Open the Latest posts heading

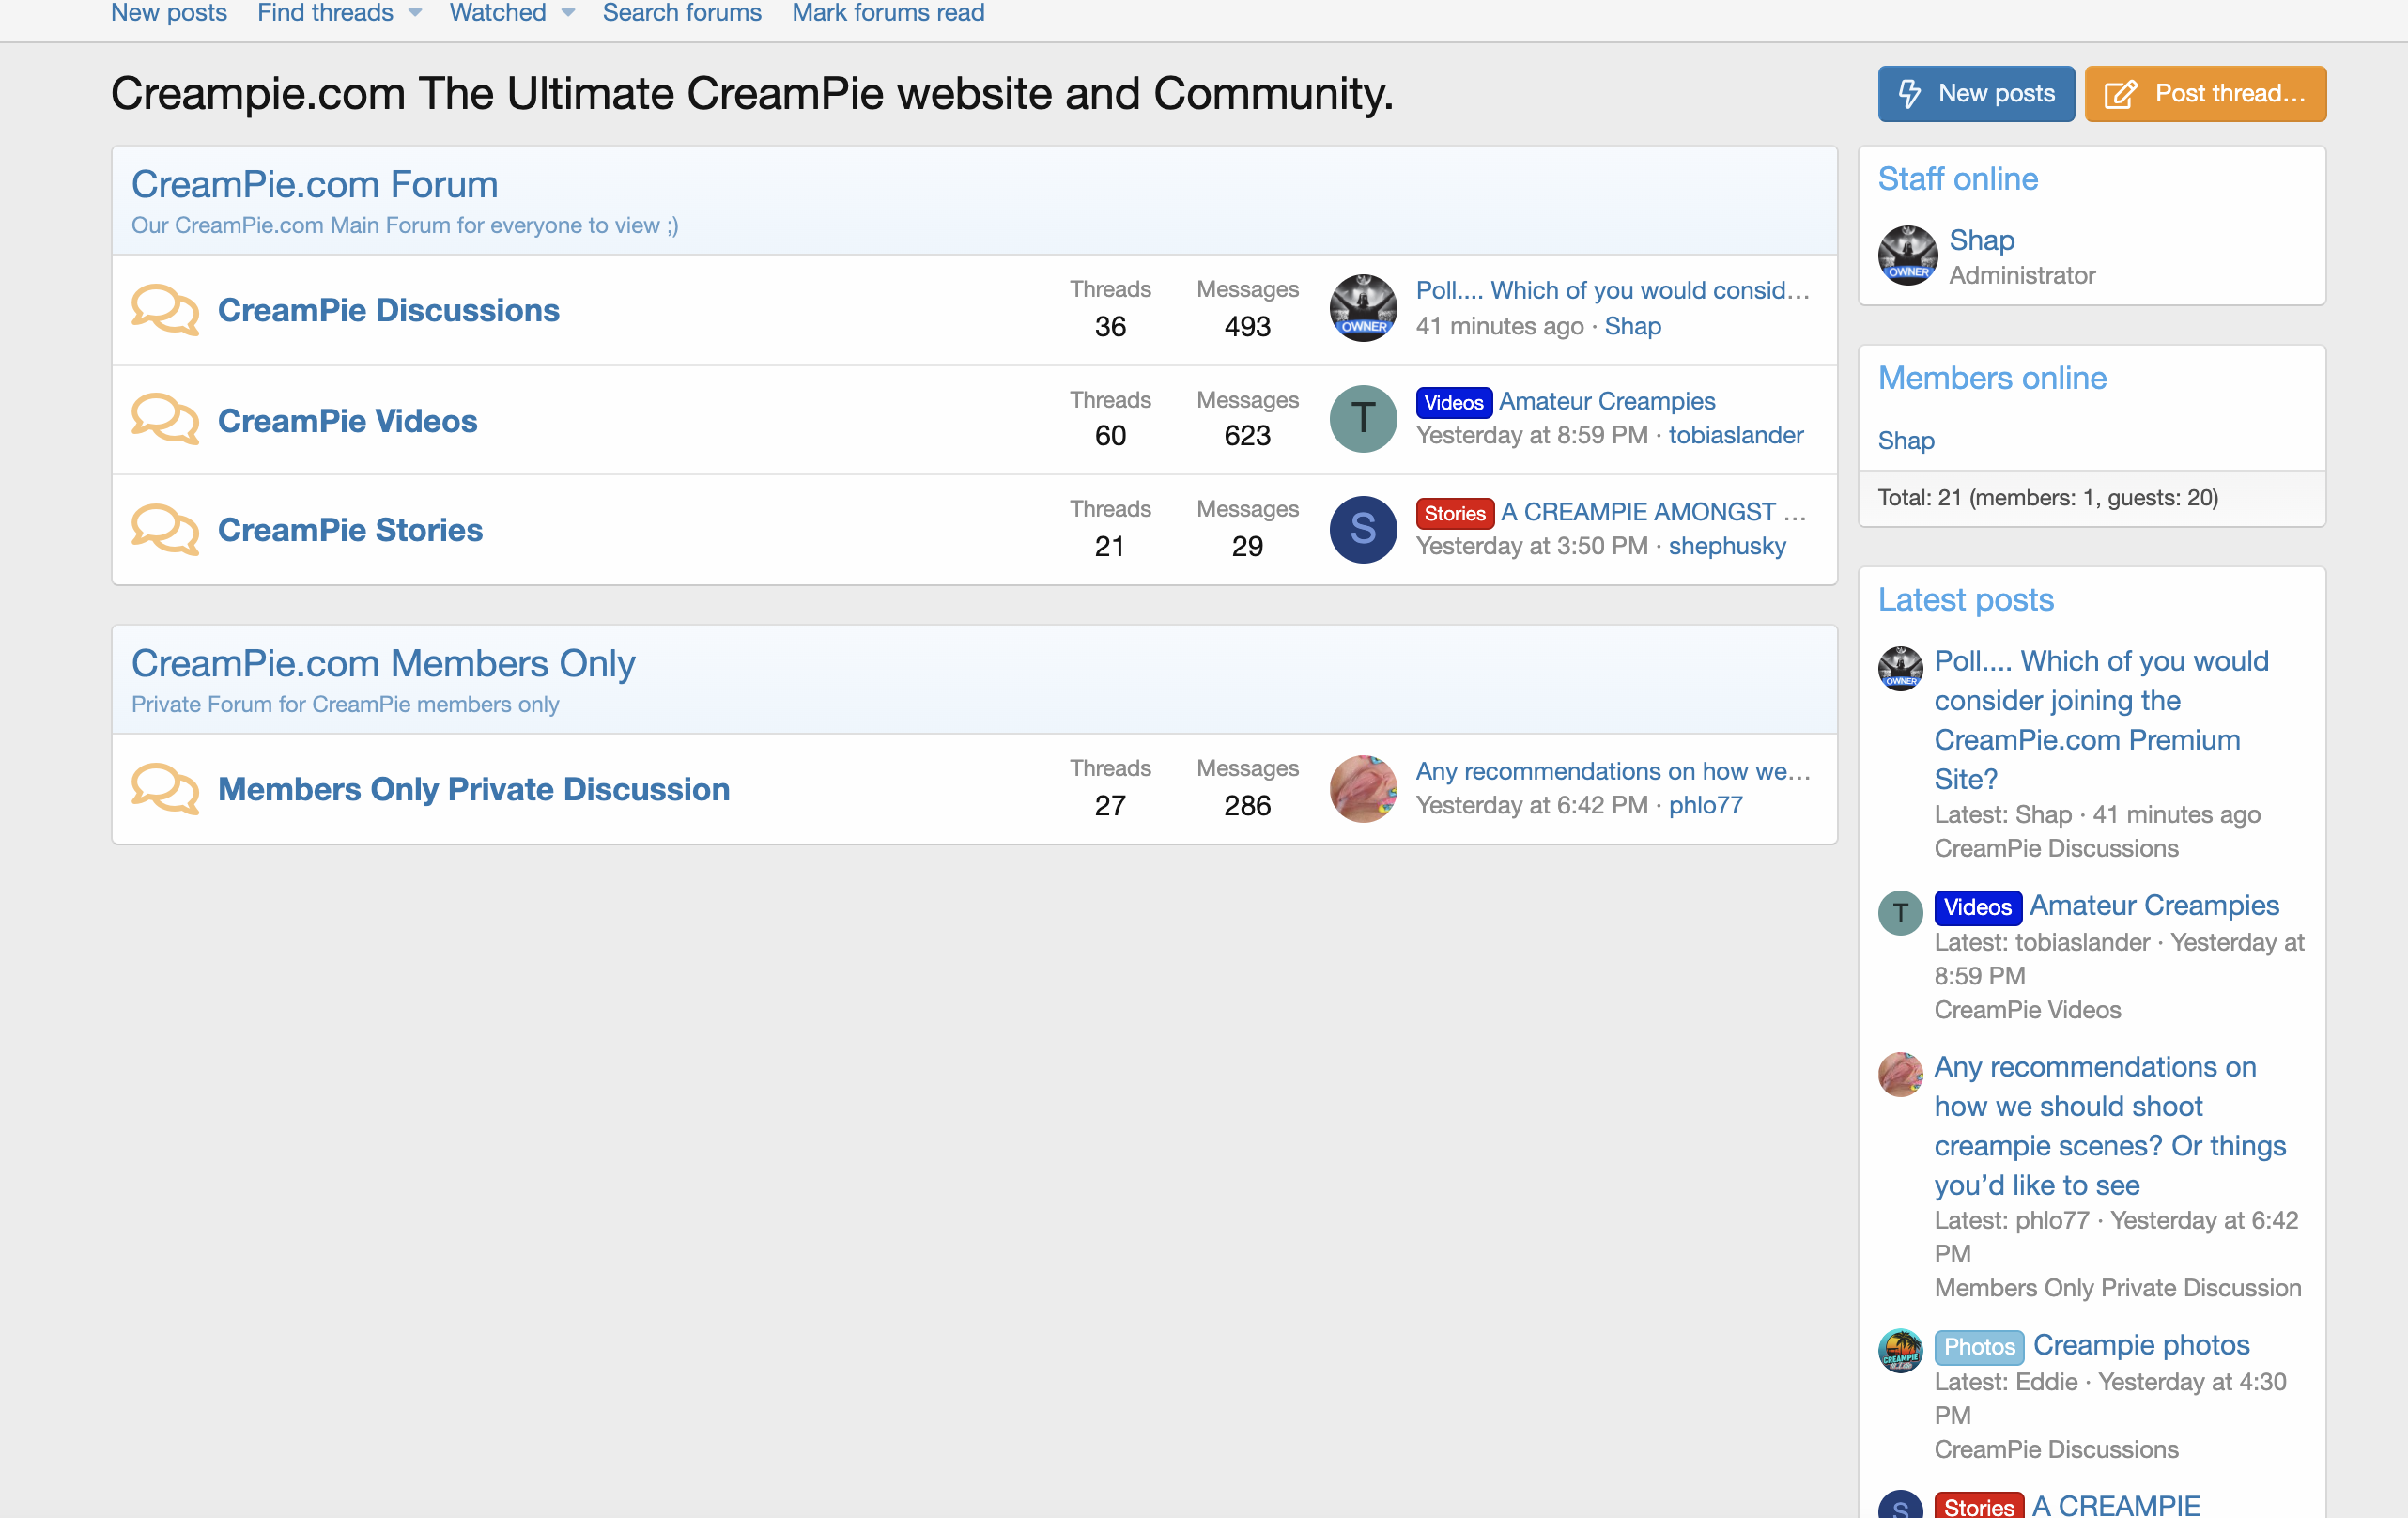[1965, 601]
